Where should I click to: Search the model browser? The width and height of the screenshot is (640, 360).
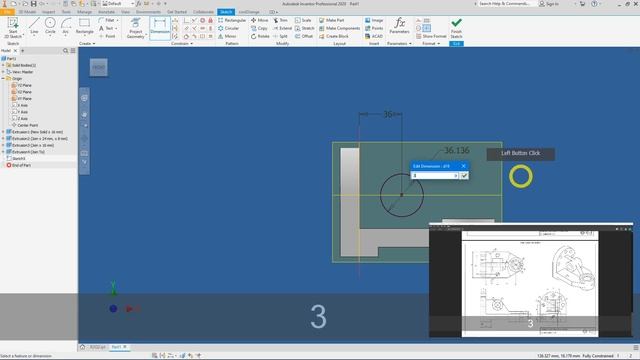tap(65, 51)
